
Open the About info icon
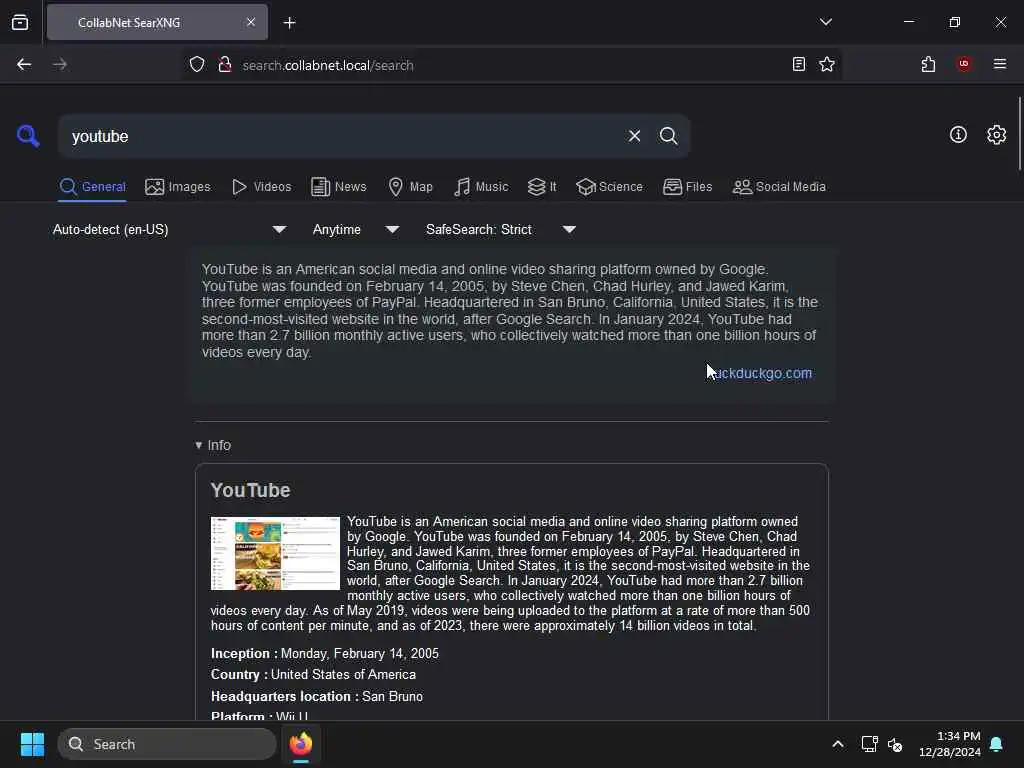pyautogui.click(x=958, y=135)
